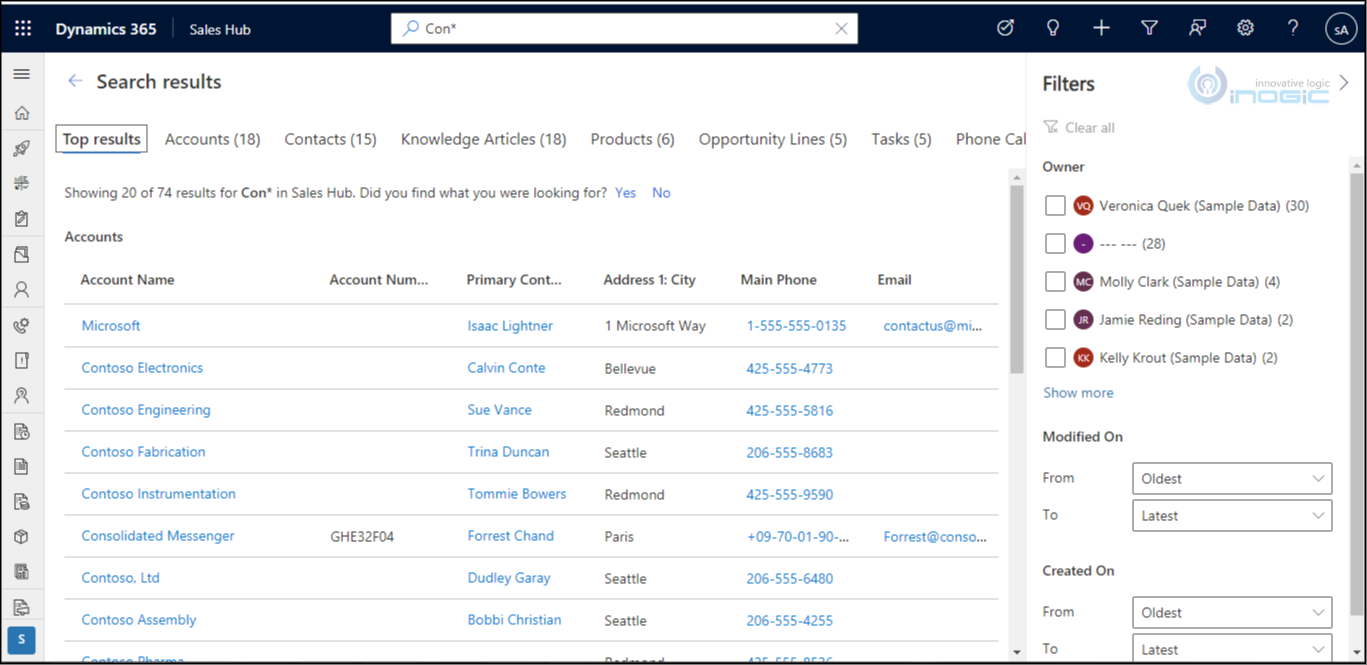Click the Sales Hub app name
Screen dimensions: 1367x665
[x=220, y=29]
